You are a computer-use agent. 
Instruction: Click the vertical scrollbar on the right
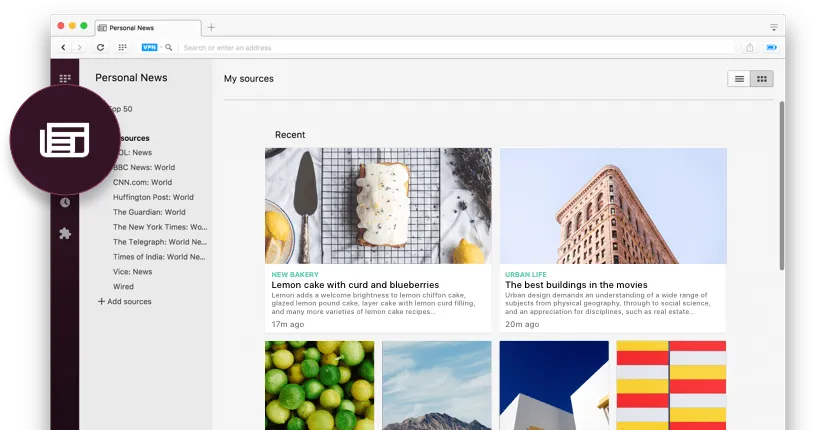tap(782, 185)
